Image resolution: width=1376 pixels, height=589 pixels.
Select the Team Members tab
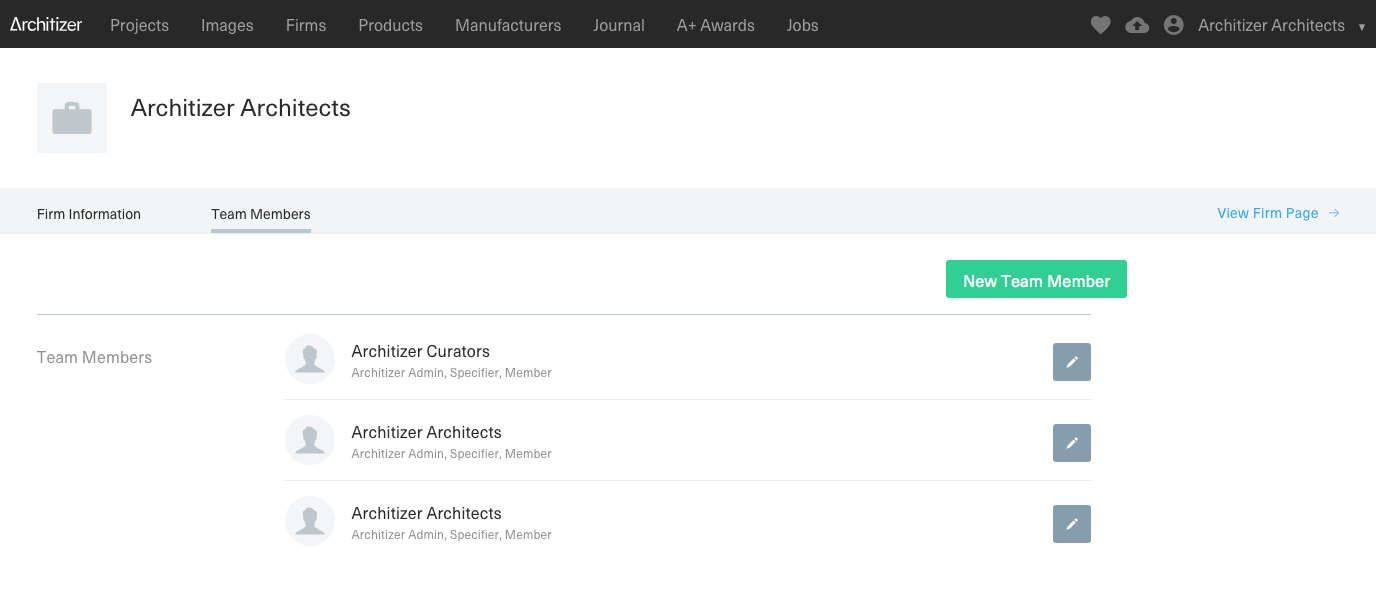tap(261, 214)
